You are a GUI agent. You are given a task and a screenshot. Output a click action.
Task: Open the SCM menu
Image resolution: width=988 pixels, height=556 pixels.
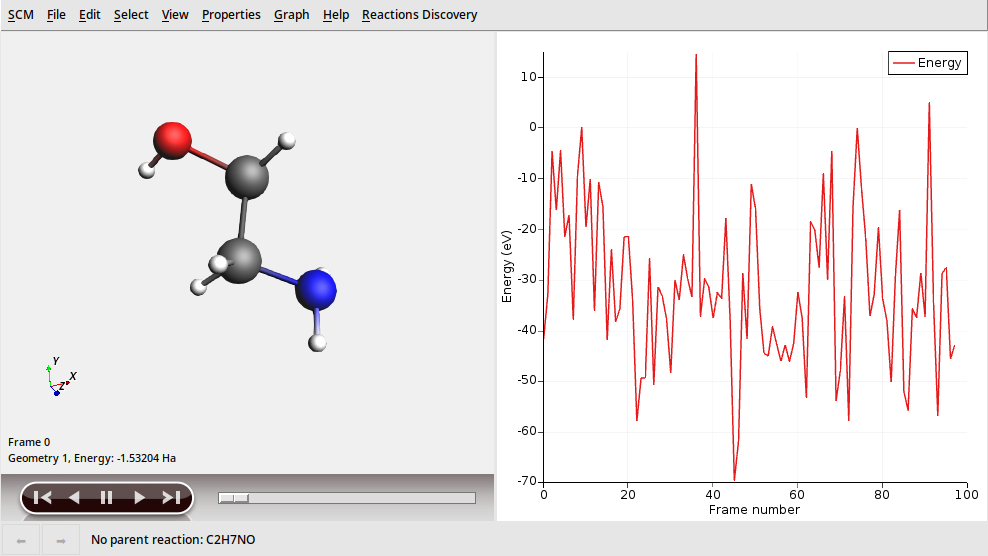click(x=20, y=15)
